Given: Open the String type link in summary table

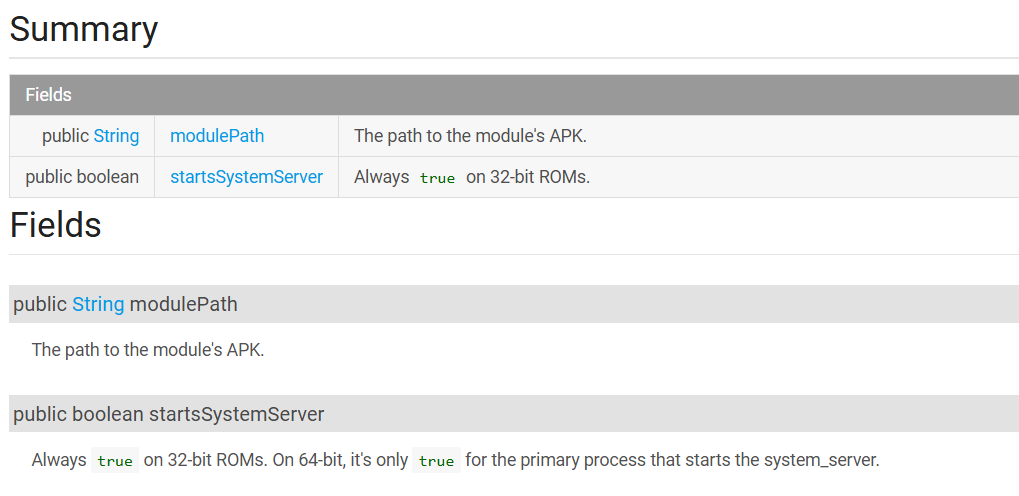Looking at the screenshot, I should coord(116,136).
